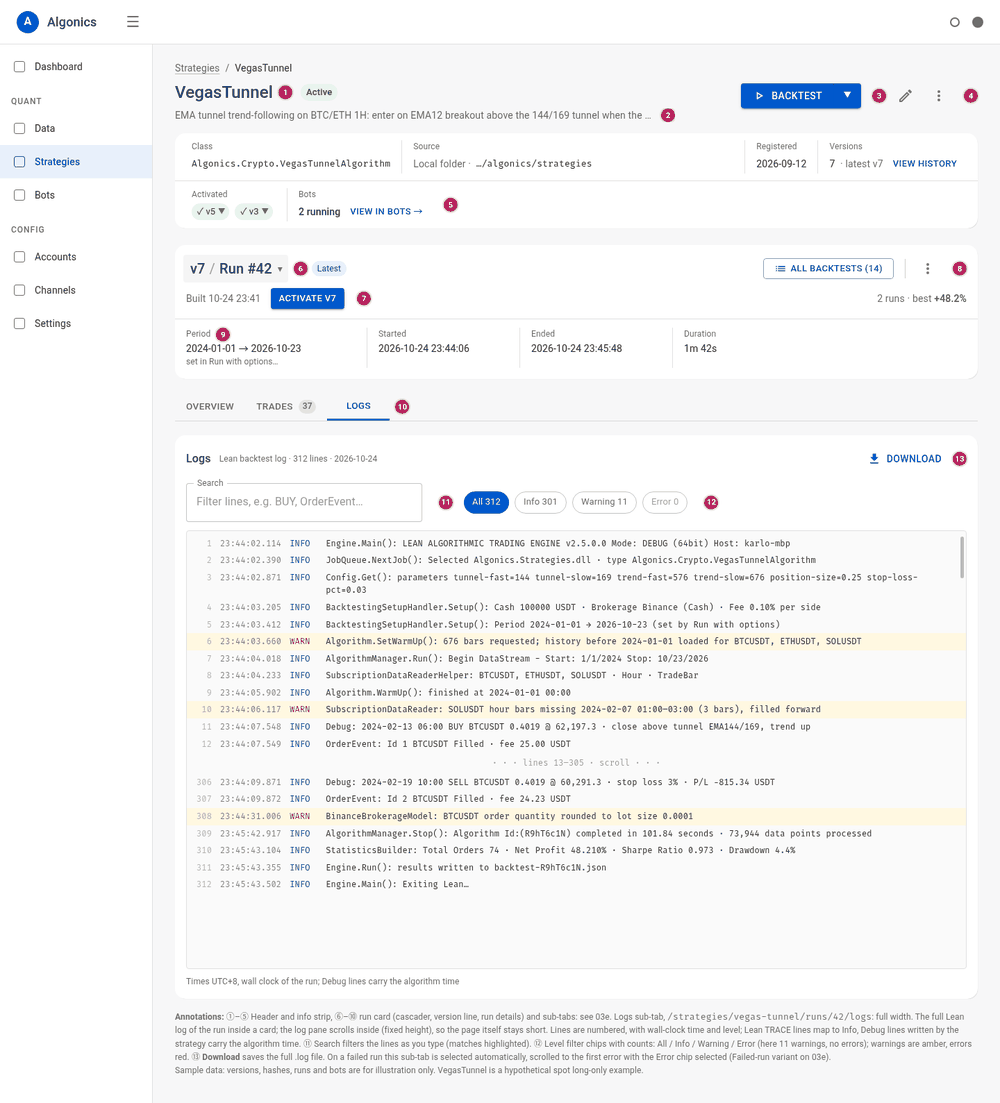Toggle the hamburger menu icon
Viewport: 1000px width, 1103px height.
133,22
